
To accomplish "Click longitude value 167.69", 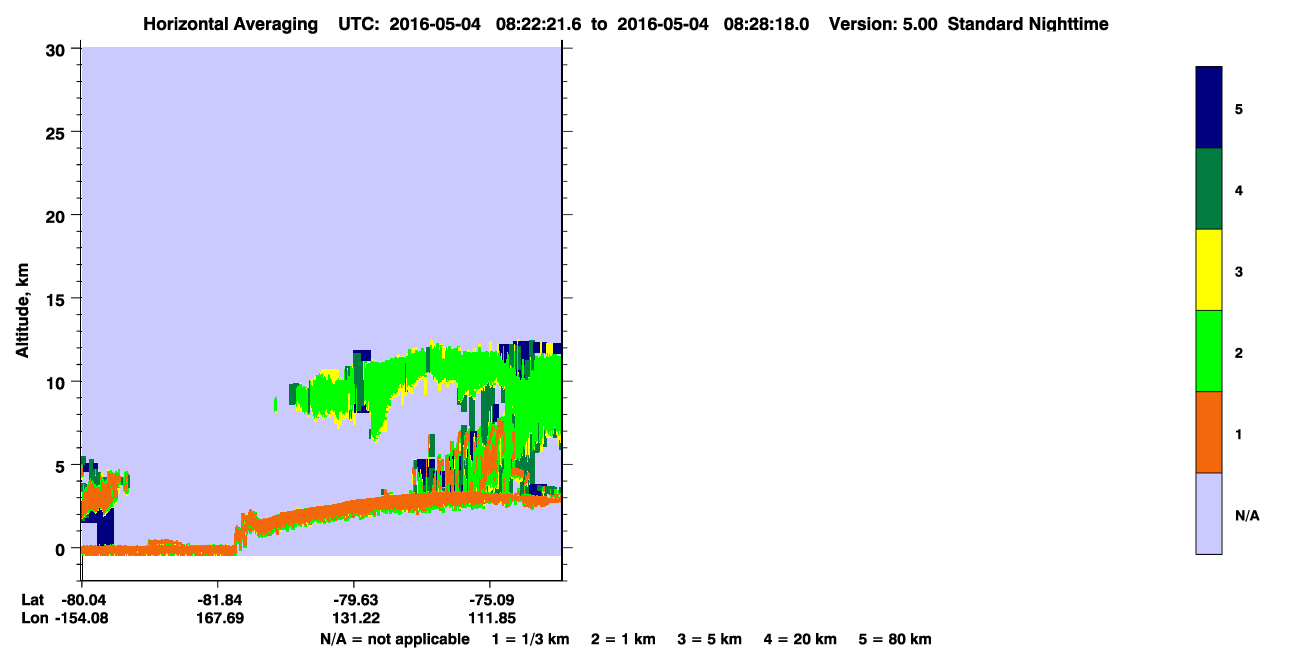I will coord(219,618).
